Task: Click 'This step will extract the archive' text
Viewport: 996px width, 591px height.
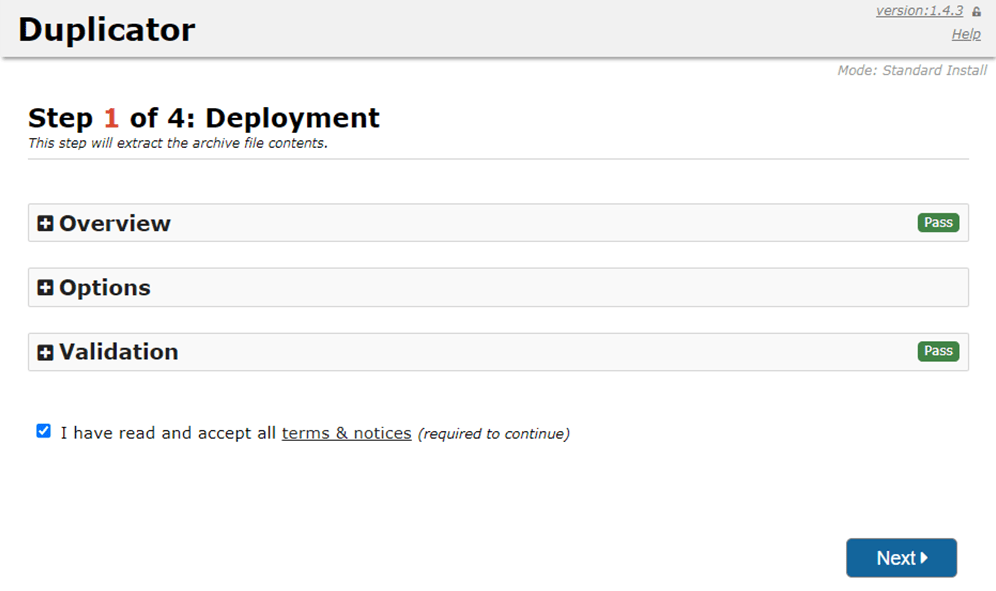Action: click(x=177, y=143)
